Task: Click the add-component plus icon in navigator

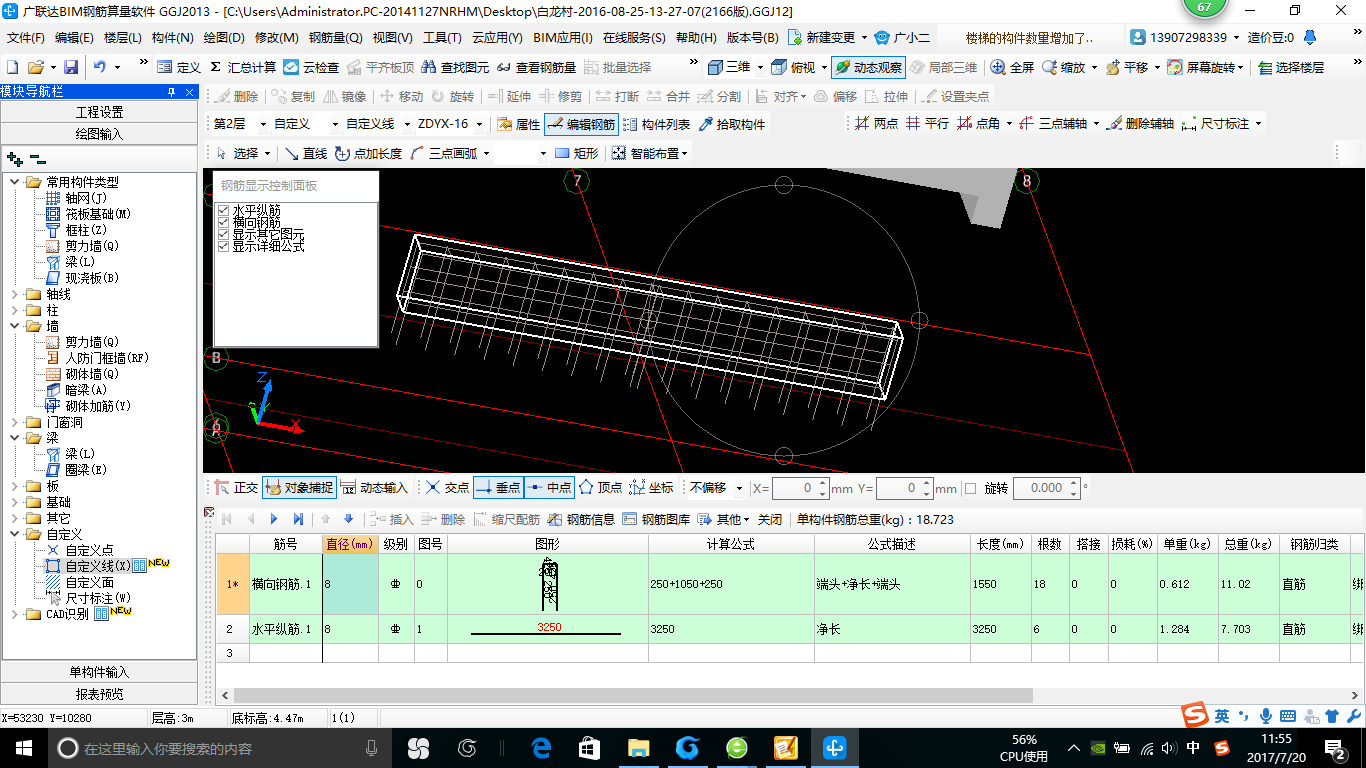Action: [14, 159]
